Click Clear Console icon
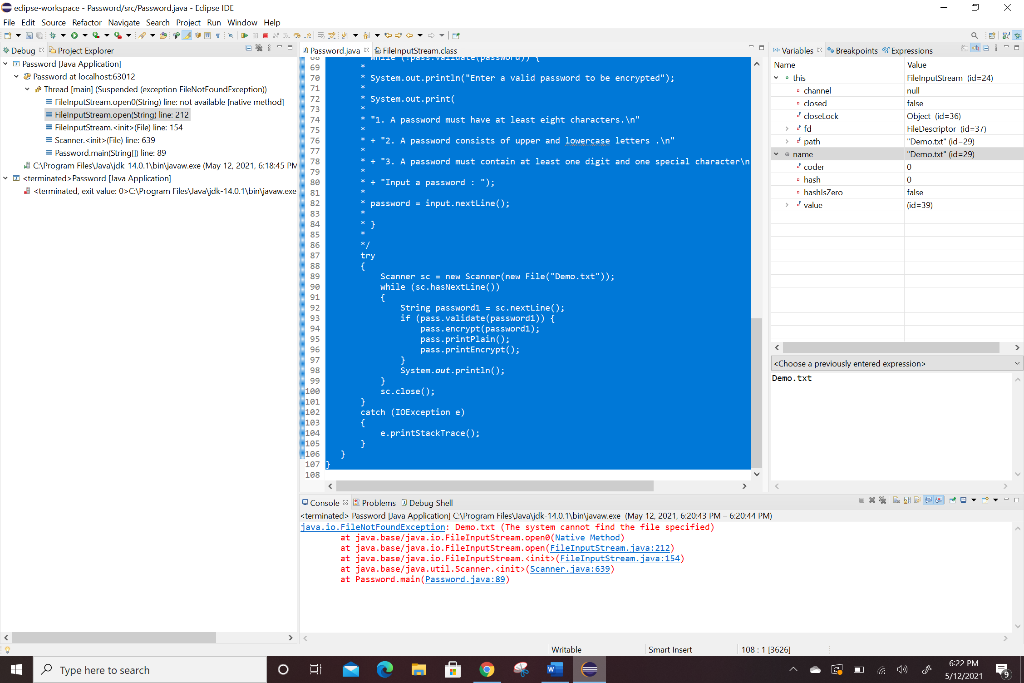This screenshot has width=1024, height=683. [x=897, y=500]
